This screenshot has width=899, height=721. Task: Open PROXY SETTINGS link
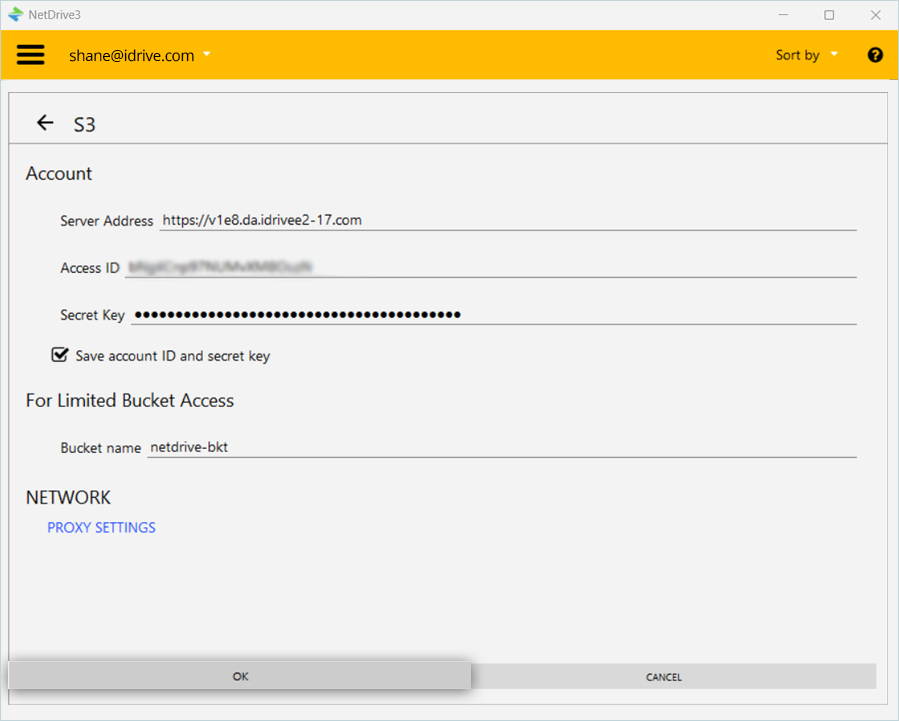(101, 527)
